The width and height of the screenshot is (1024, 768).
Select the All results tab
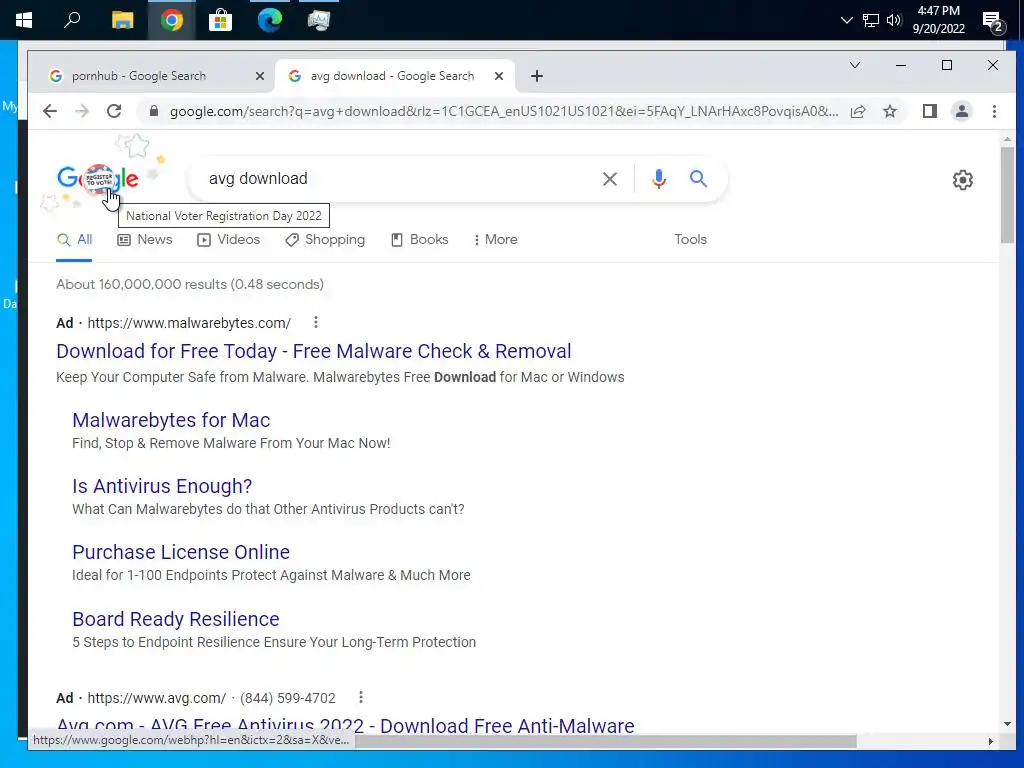(74, 240)
